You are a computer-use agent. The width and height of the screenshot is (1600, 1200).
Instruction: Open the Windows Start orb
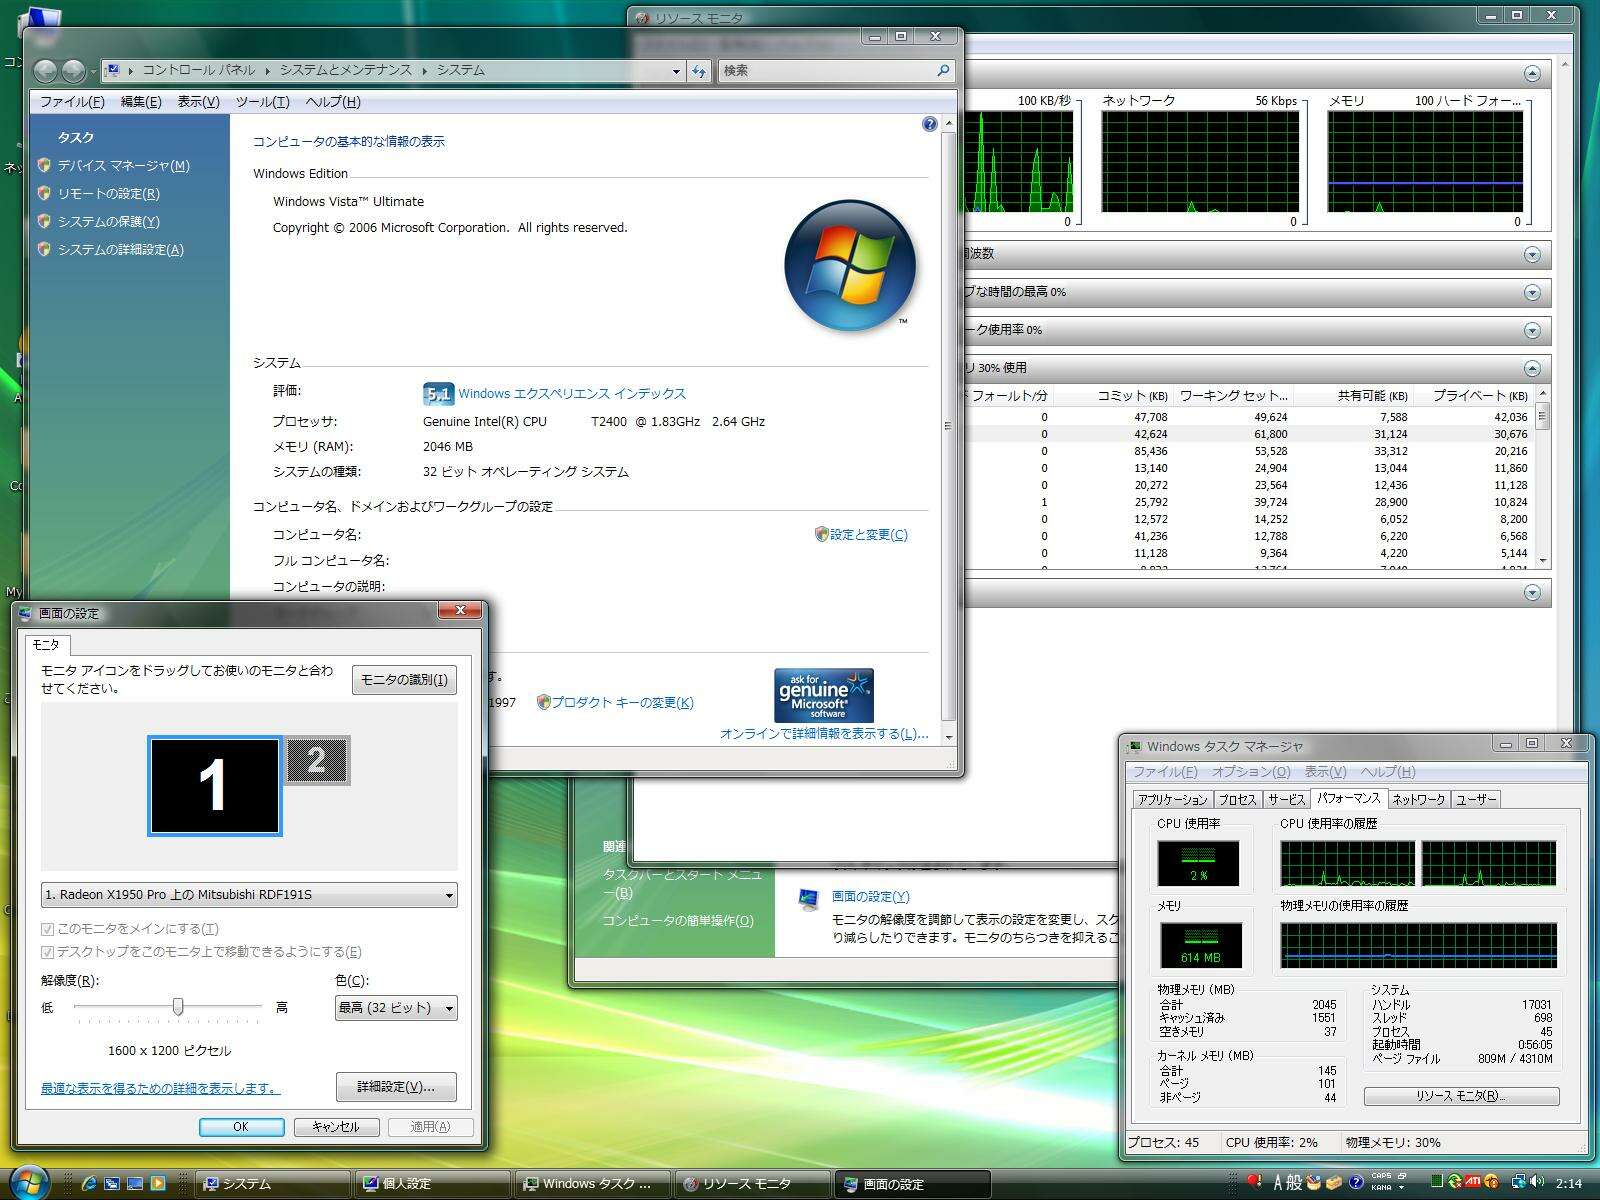click(29, 1182)
